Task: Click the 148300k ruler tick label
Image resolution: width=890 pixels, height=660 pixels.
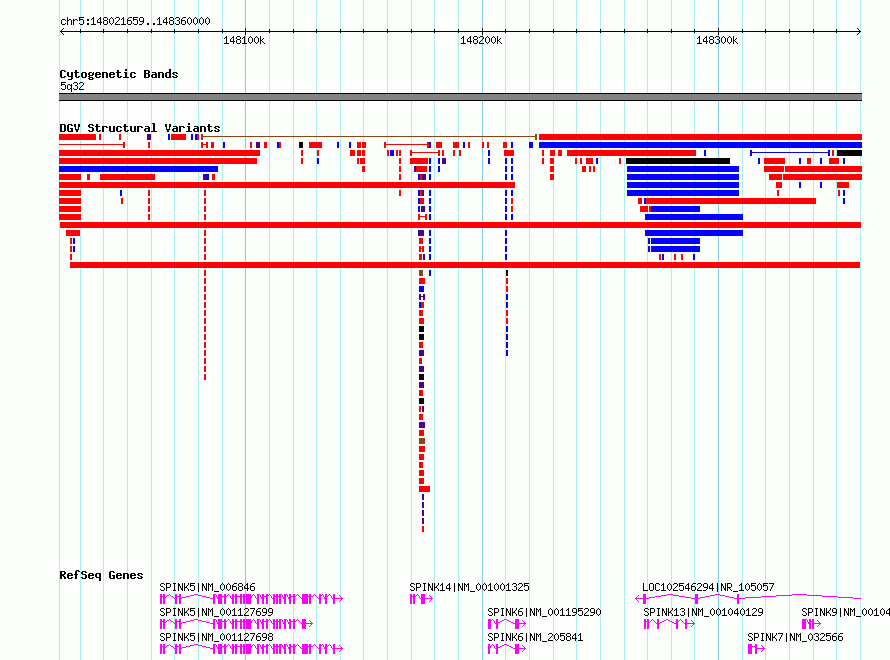Action: [x=717, y=40]
